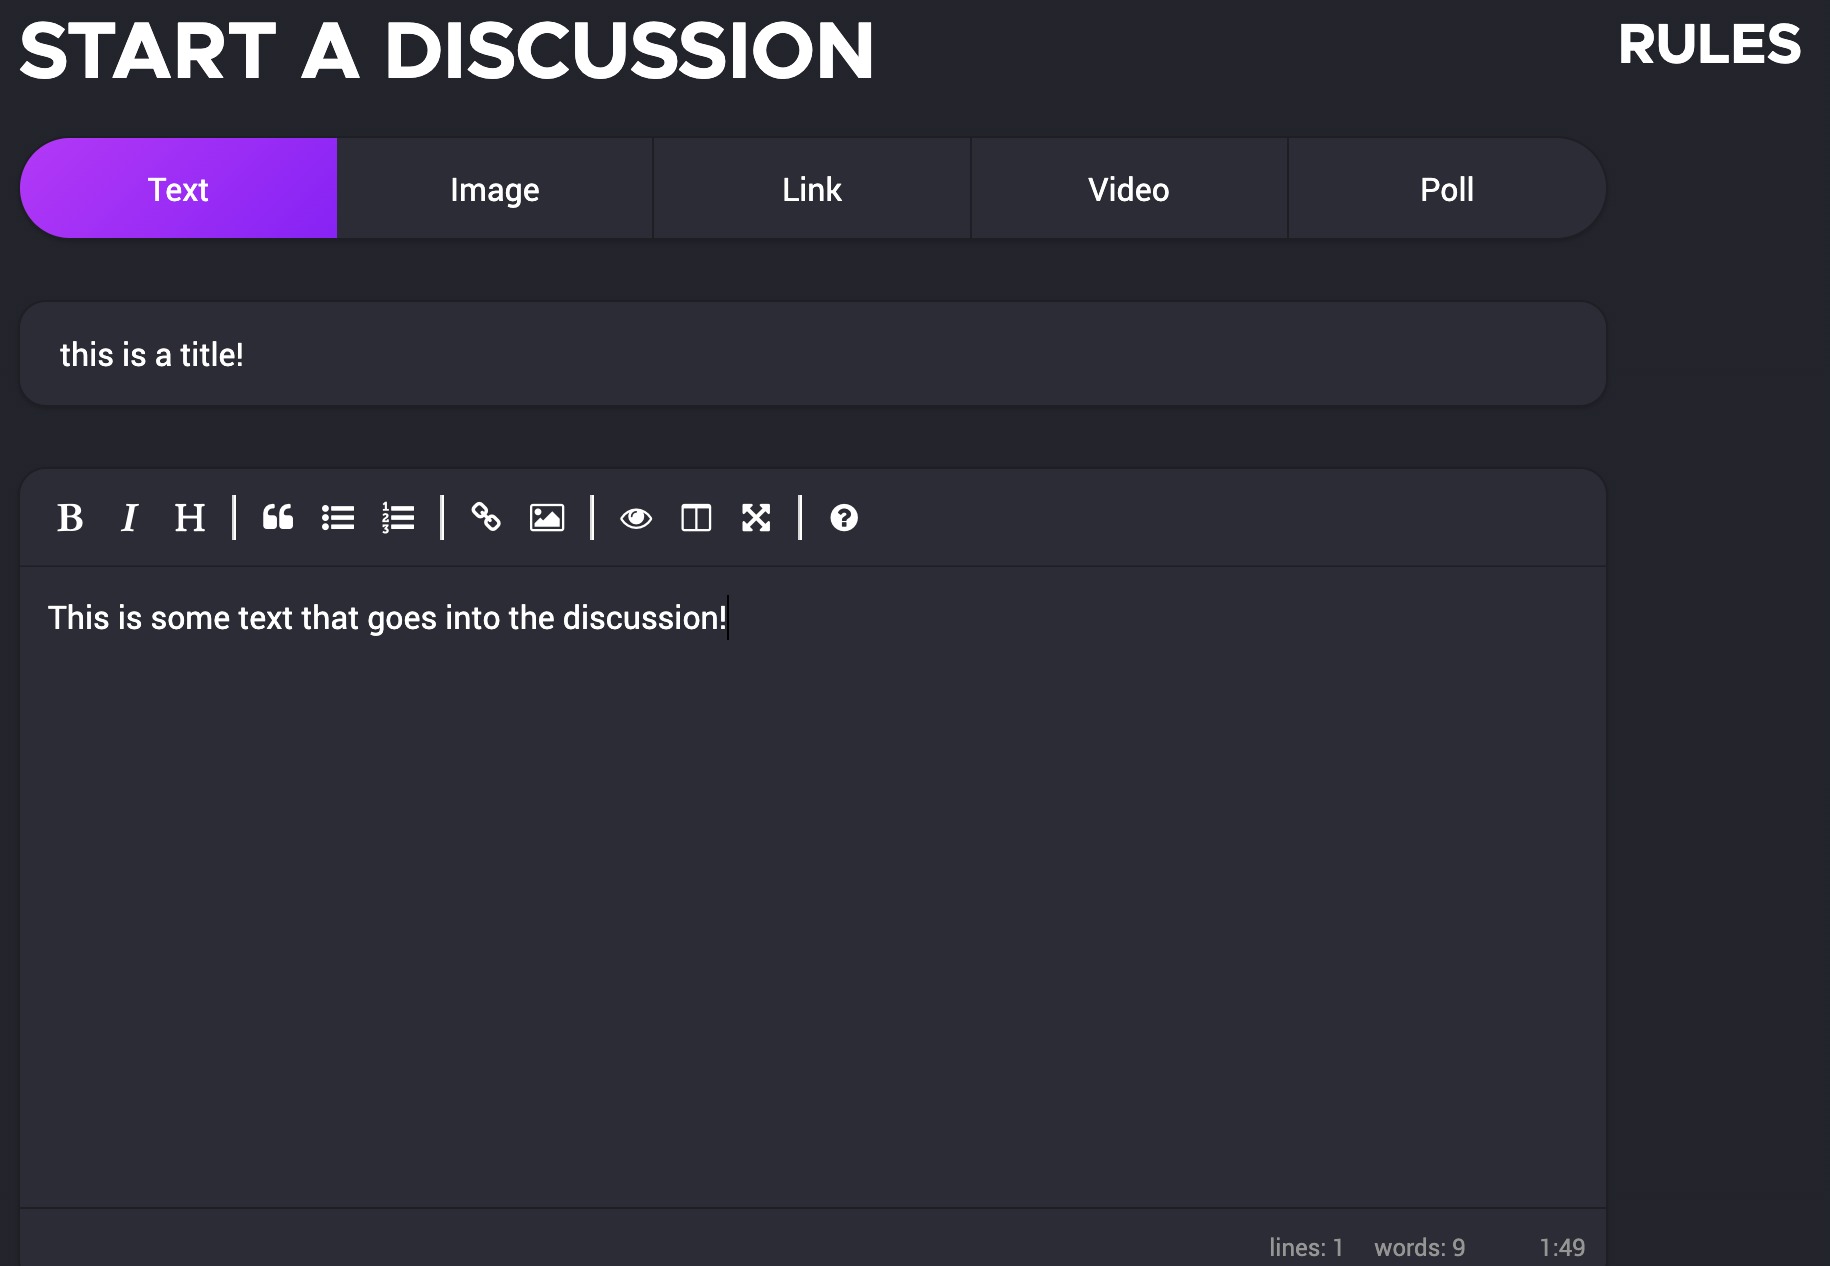Insert a blockquote using the quote icon
Viewport: 1830px width, 1266px height.
point(278,518)
